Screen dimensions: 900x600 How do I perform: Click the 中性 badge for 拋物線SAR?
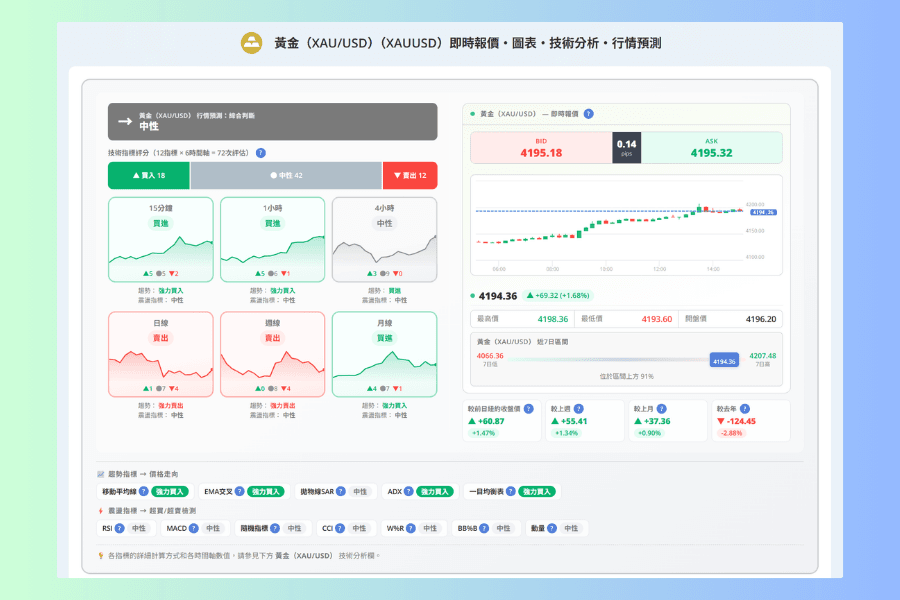[x=360, y=491]
